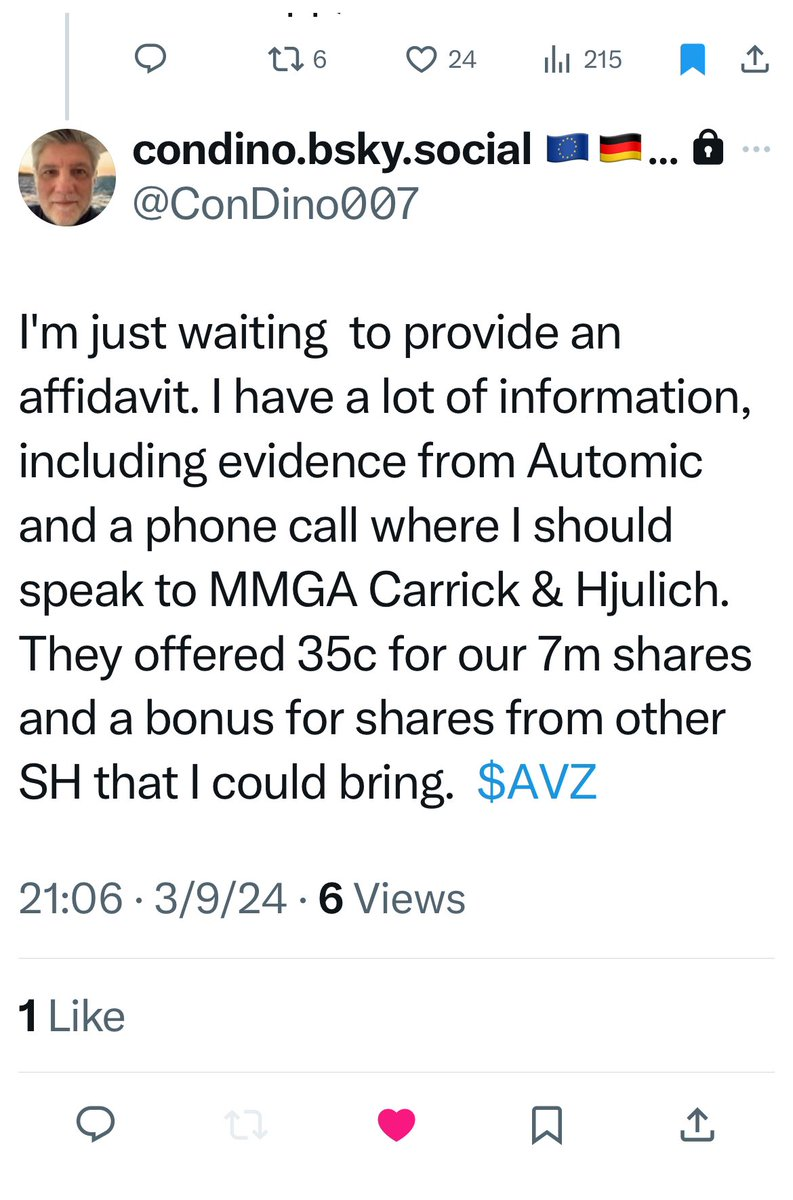The width and height of the screenshot is (793, 1200).
Task: Show who liked via 1 Like
Action: coord(72,1017)
